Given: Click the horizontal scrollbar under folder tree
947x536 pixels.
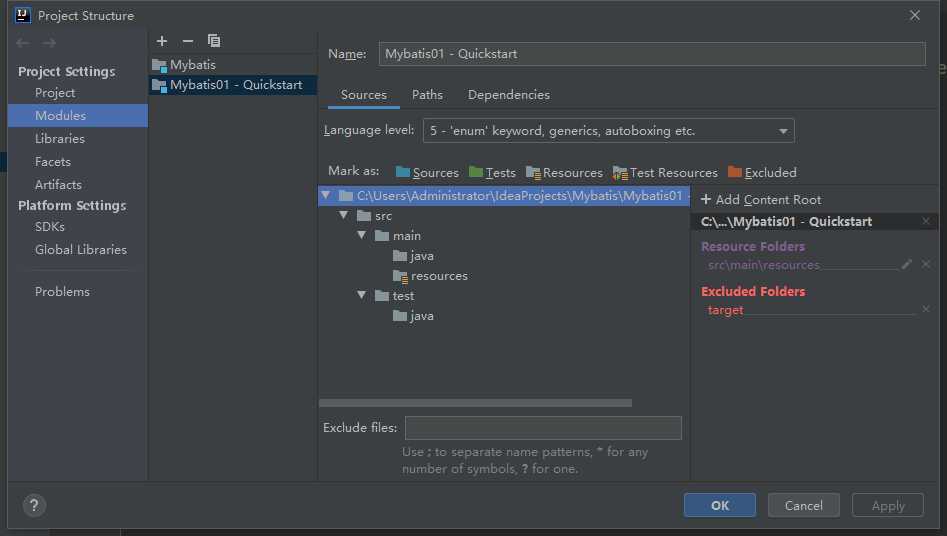Looking at the screenshot, I should pos(475,402).
